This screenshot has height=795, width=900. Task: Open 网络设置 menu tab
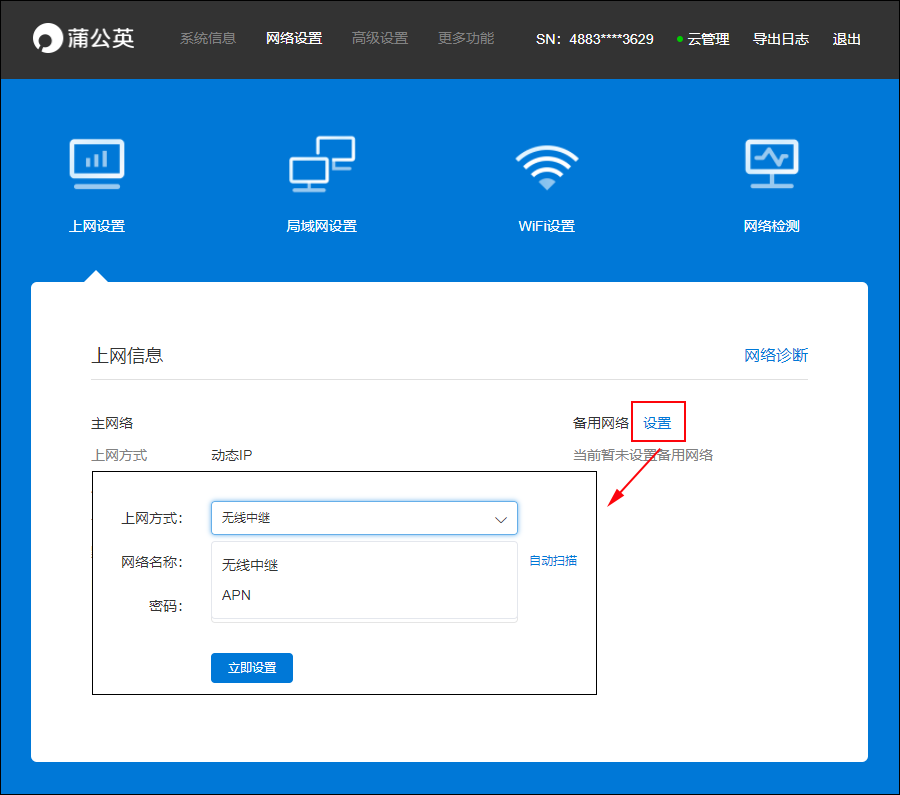[x=294, y=38]
